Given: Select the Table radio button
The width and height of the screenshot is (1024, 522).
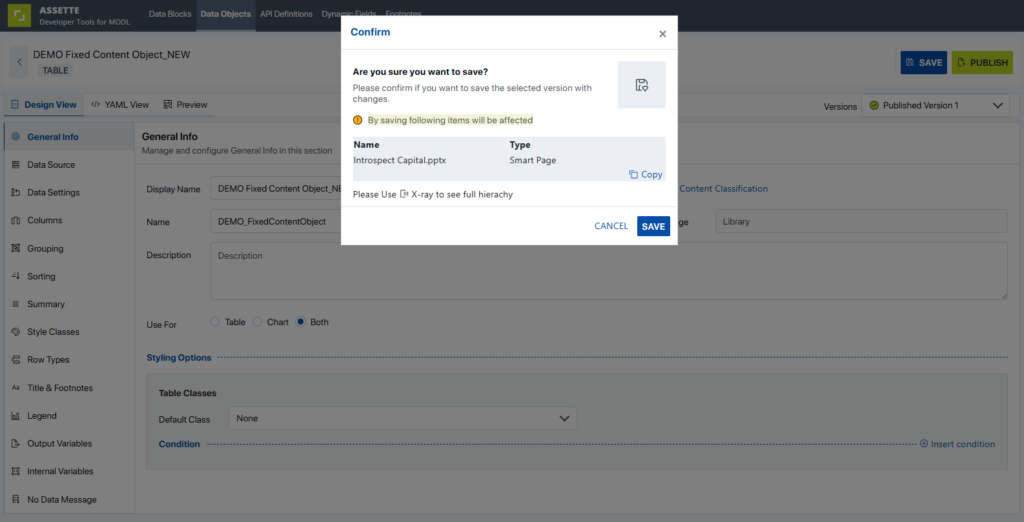Looking at the screenshot, I should point(216,322).
